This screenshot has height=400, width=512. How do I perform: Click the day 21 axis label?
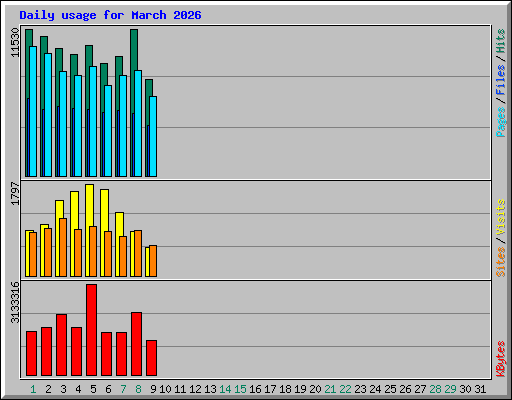[330, 389]
